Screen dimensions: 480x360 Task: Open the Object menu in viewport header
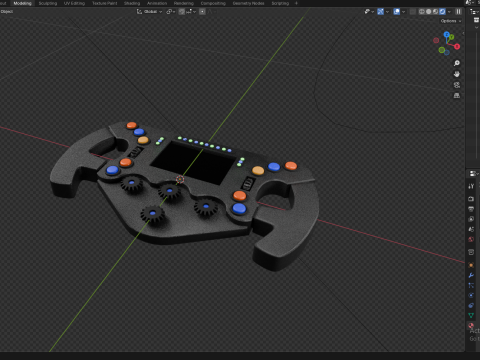click(7, 12)
